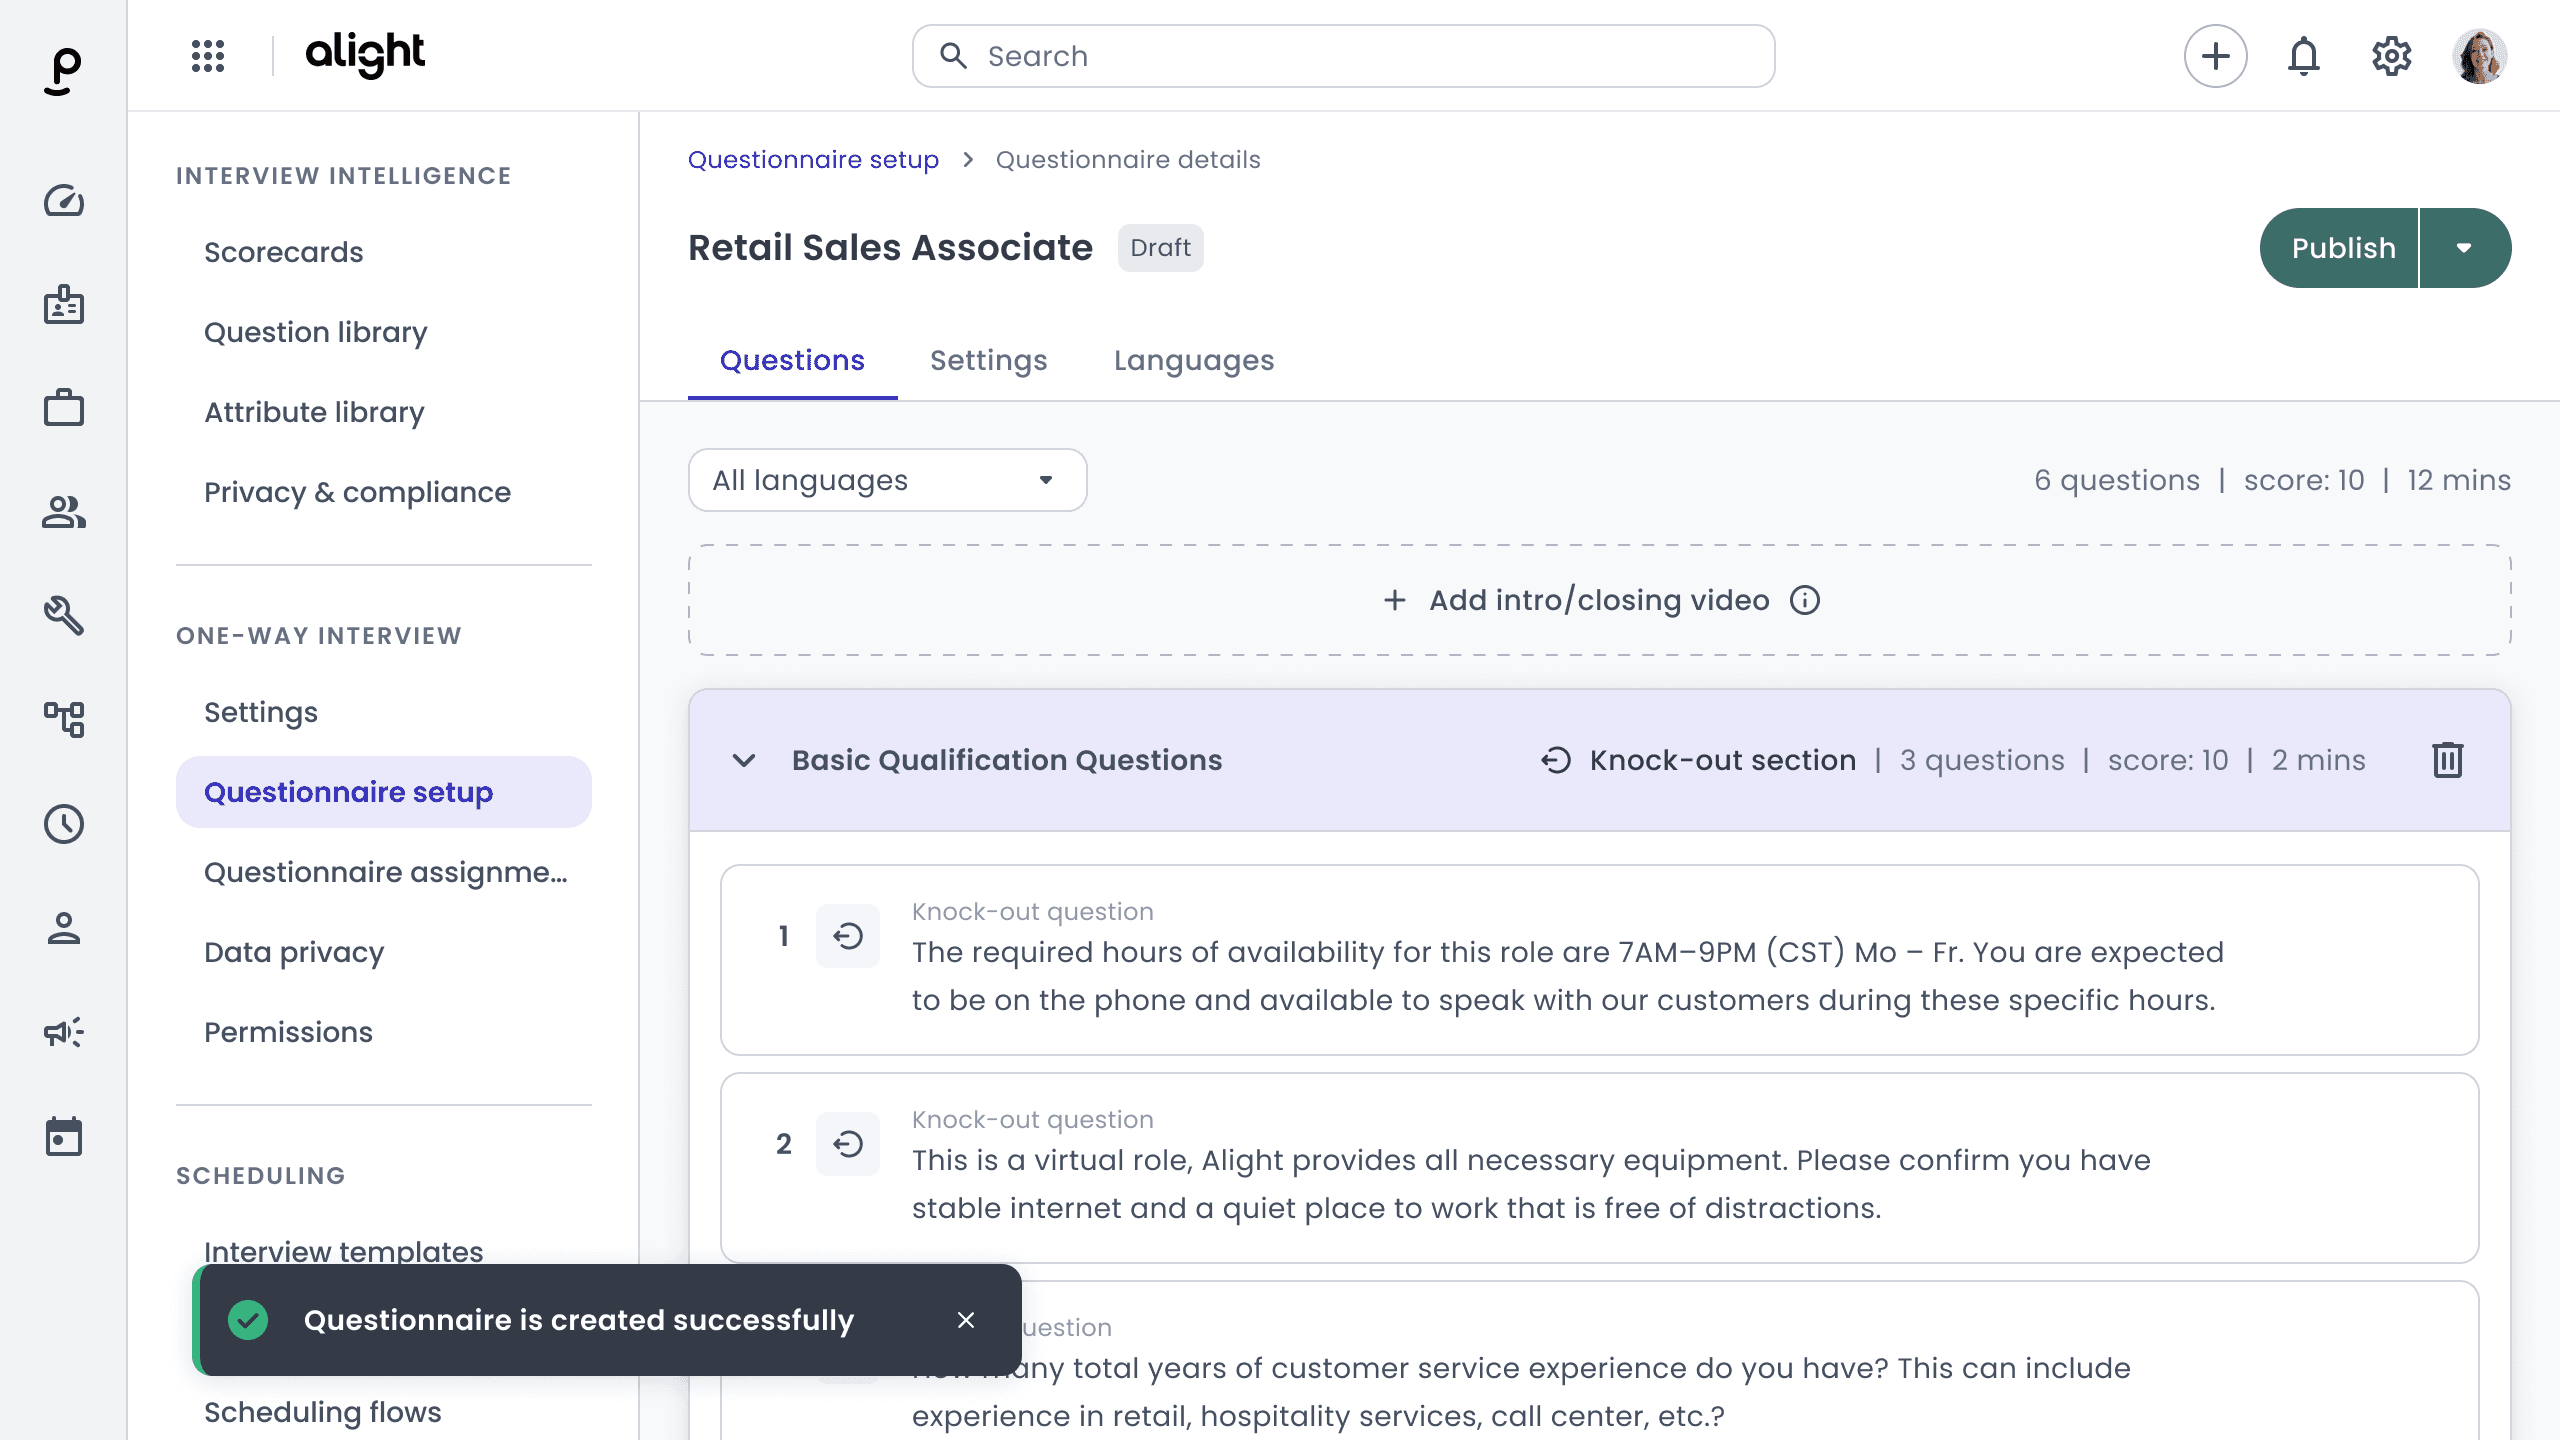Screen dimensions: 2560x1440
Task: Switch to the Settings tab
Action: (x=988, y=360)
